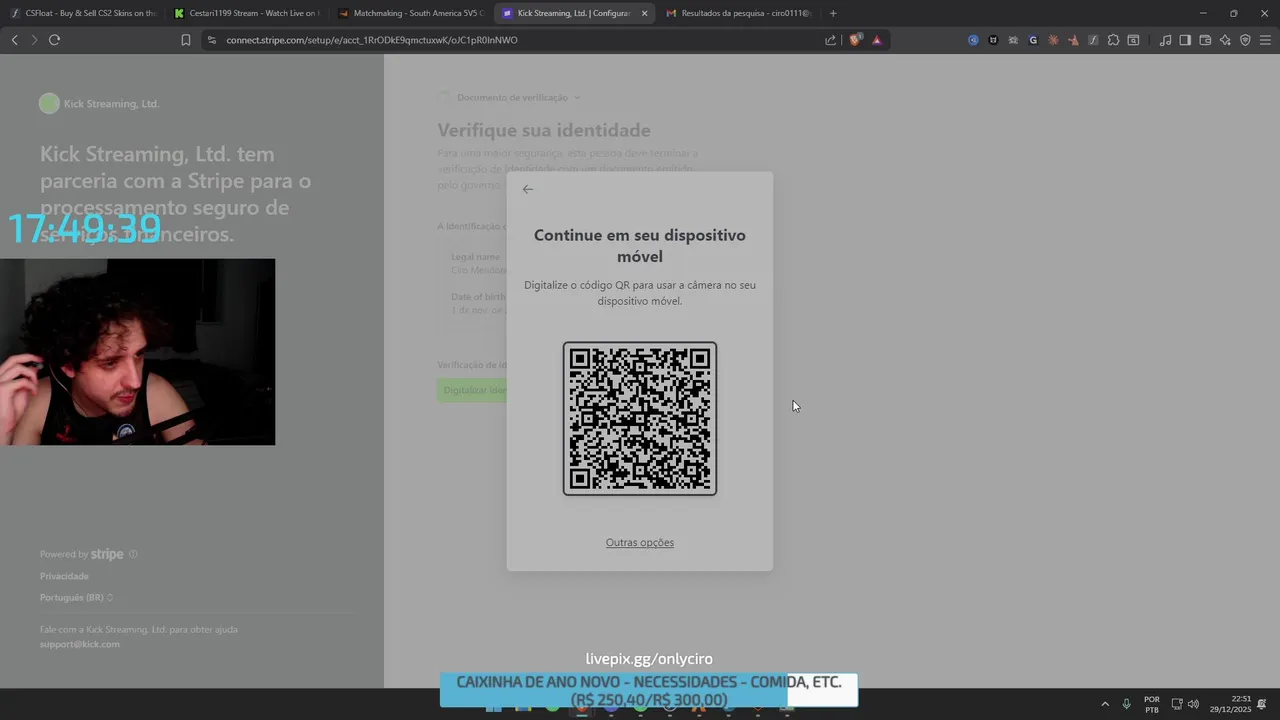
Task: Click the blue circle extension icon
Action: (x=973, y=40)
